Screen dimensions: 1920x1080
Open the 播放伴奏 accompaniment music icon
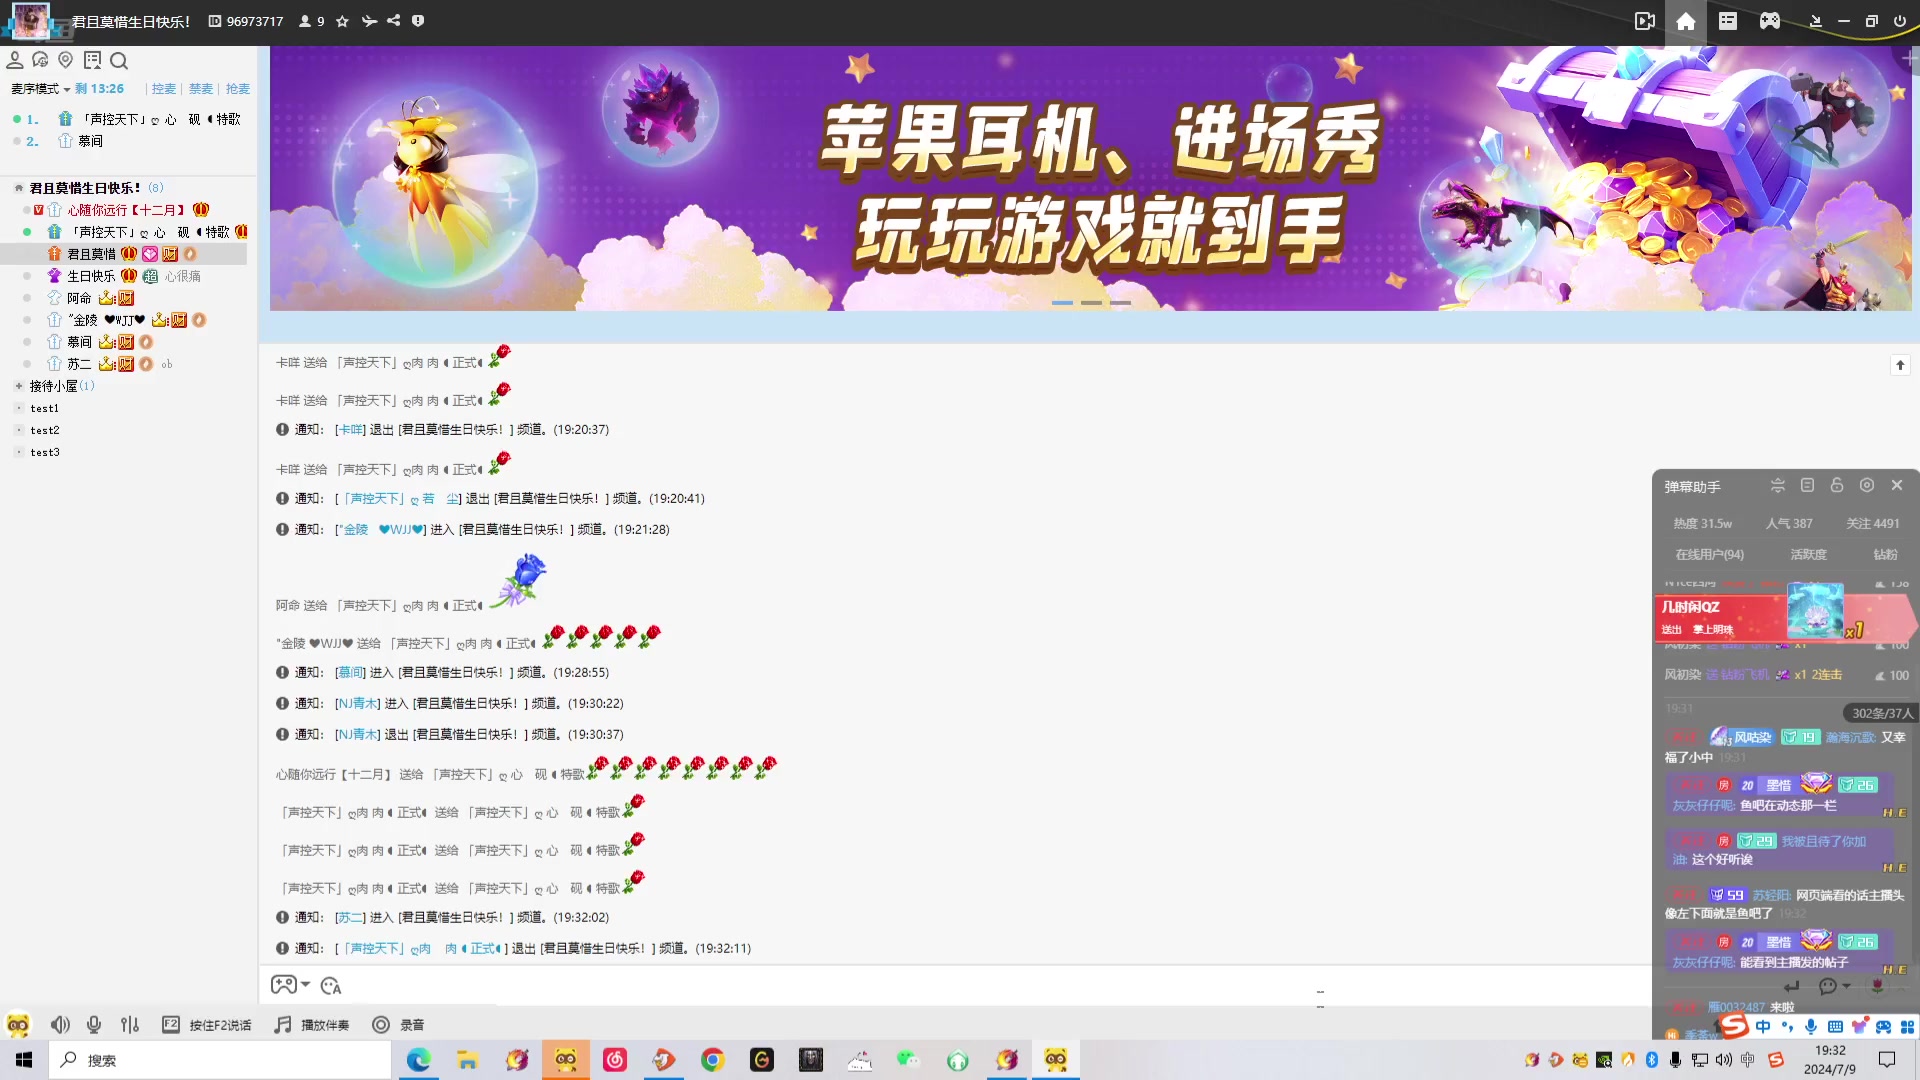(x=283, y=1025)
